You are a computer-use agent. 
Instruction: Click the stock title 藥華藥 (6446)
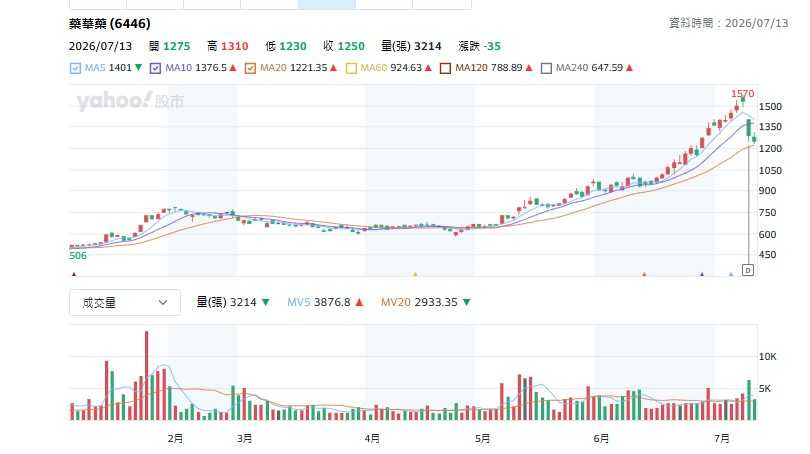coord(110,24)
